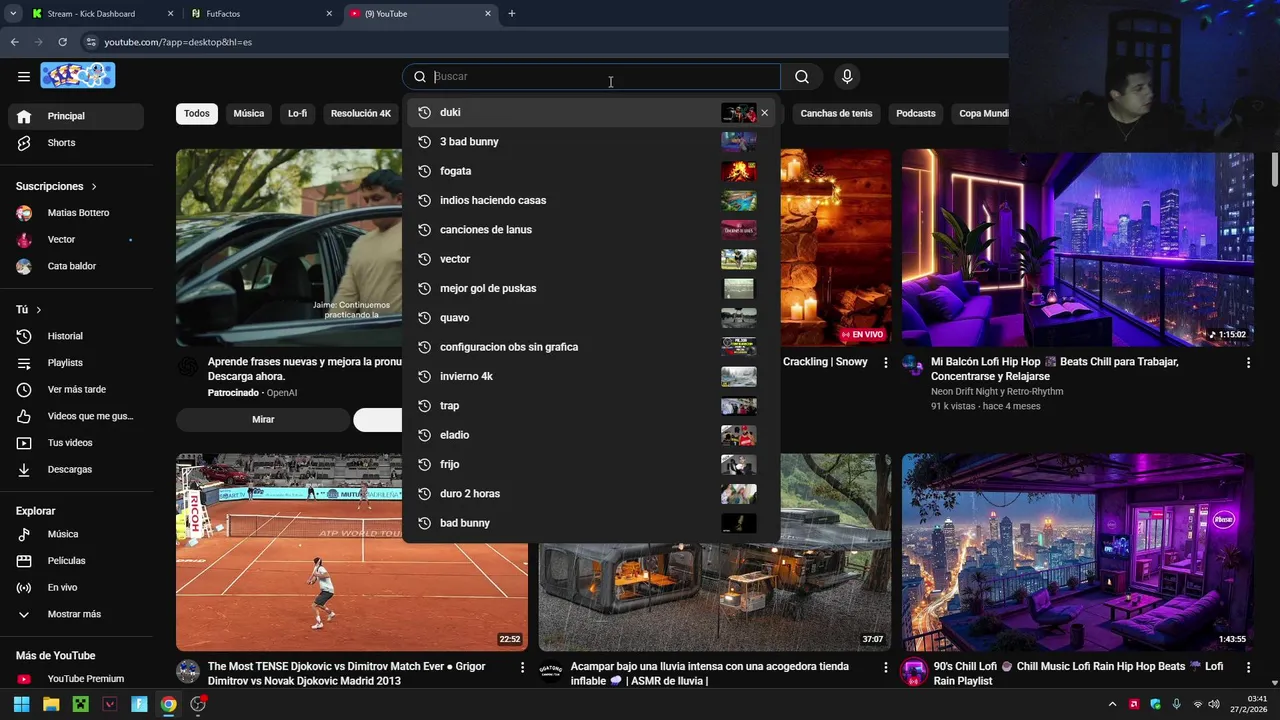The width and height of the screenshot is (1280, 720).
Task: Focus the Buscar search input
Action: point(604,77)
